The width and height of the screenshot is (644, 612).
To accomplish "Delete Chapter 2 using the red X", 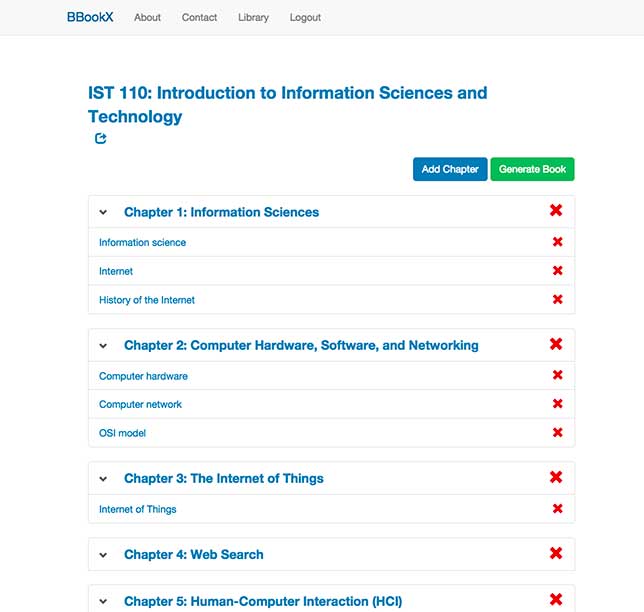I will tap(556, 344).
